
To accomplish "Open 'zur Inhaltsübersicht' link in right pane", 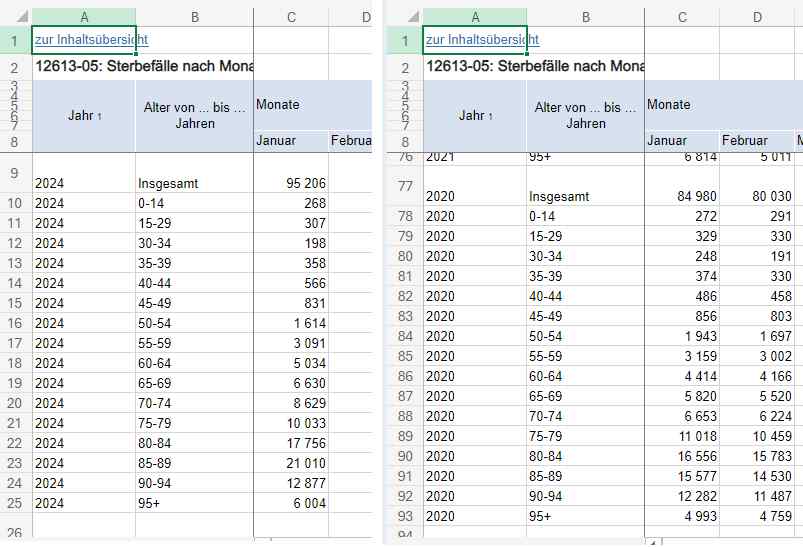I will tap(482, 40).
